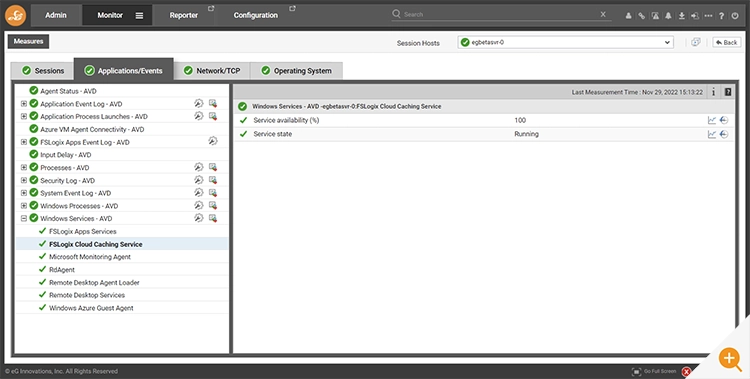The image size is (750, 379).
Task: Click the magnifier search icon
Action: point(396,14)
